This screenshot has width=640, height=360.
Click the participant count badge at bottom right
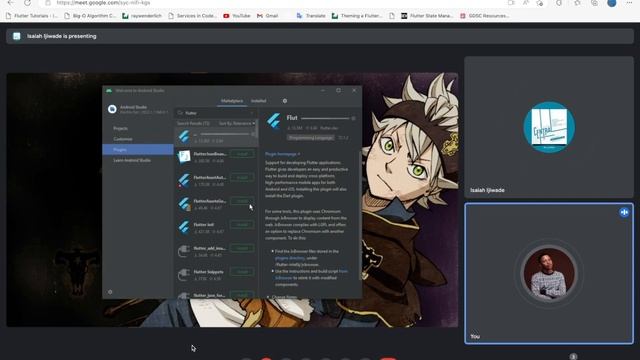573,357
